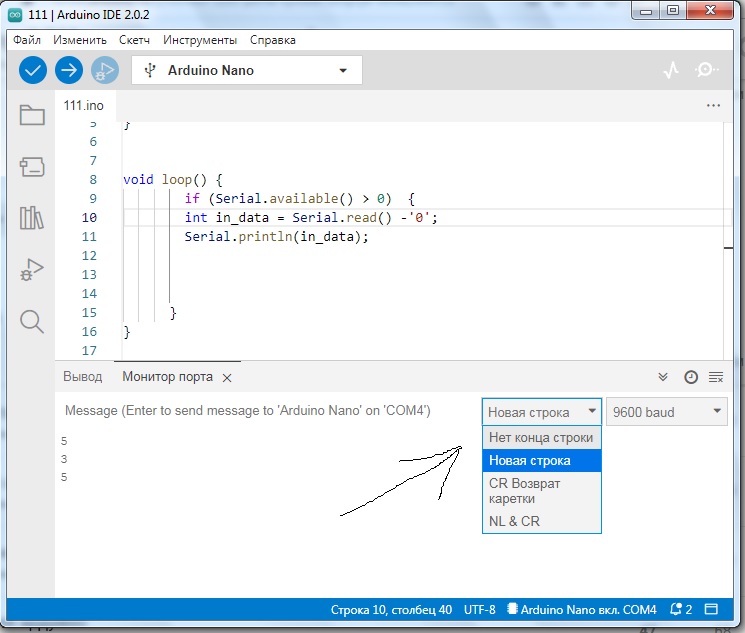The width and height of the screenshot is (745, 633).
Task: Clear the serial monitor output
Action: pyautogui.click(x=716, y=377)
